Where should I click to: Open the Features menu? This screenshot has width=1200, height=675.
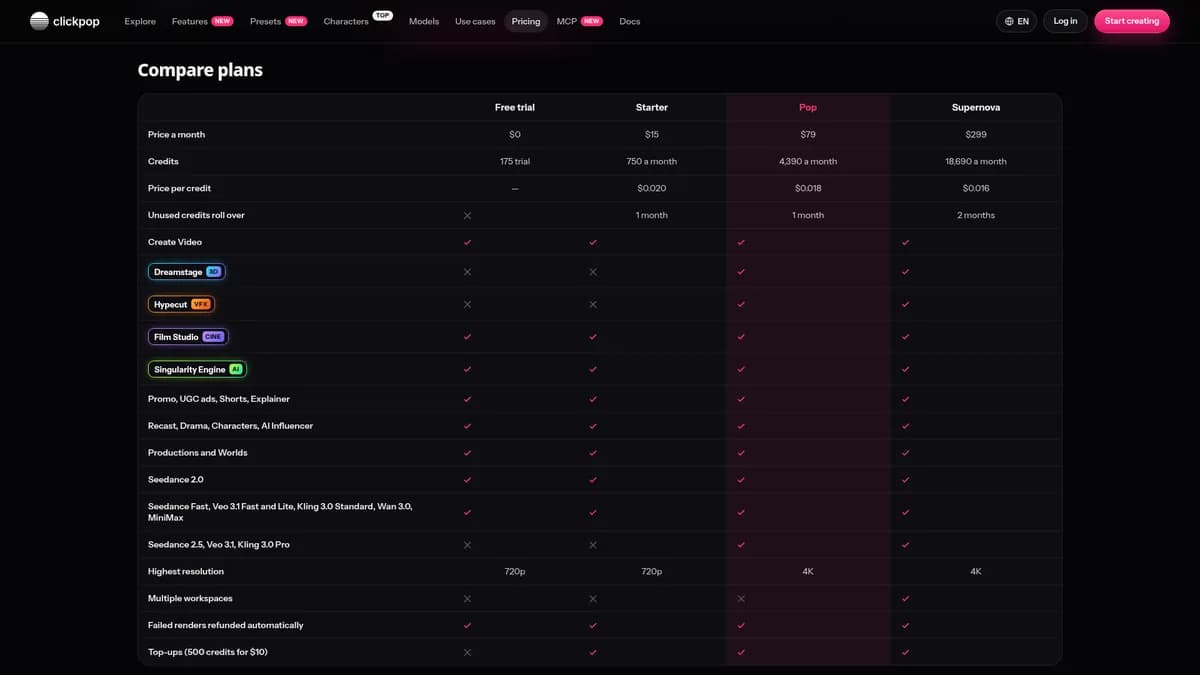coord(202,21)
